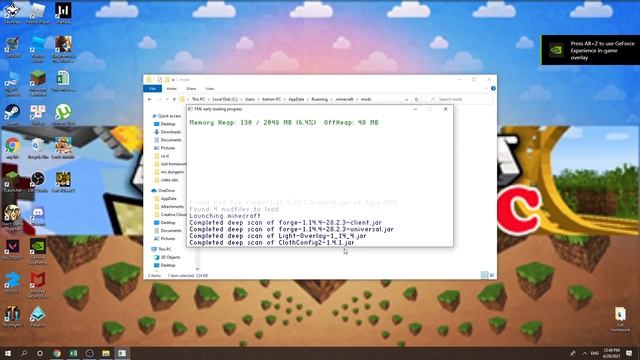Image resolution: width=640 pixels, height=360 pixels.
Task: Expand the Explorer ribbon chevron
Action: coord(486,89)
